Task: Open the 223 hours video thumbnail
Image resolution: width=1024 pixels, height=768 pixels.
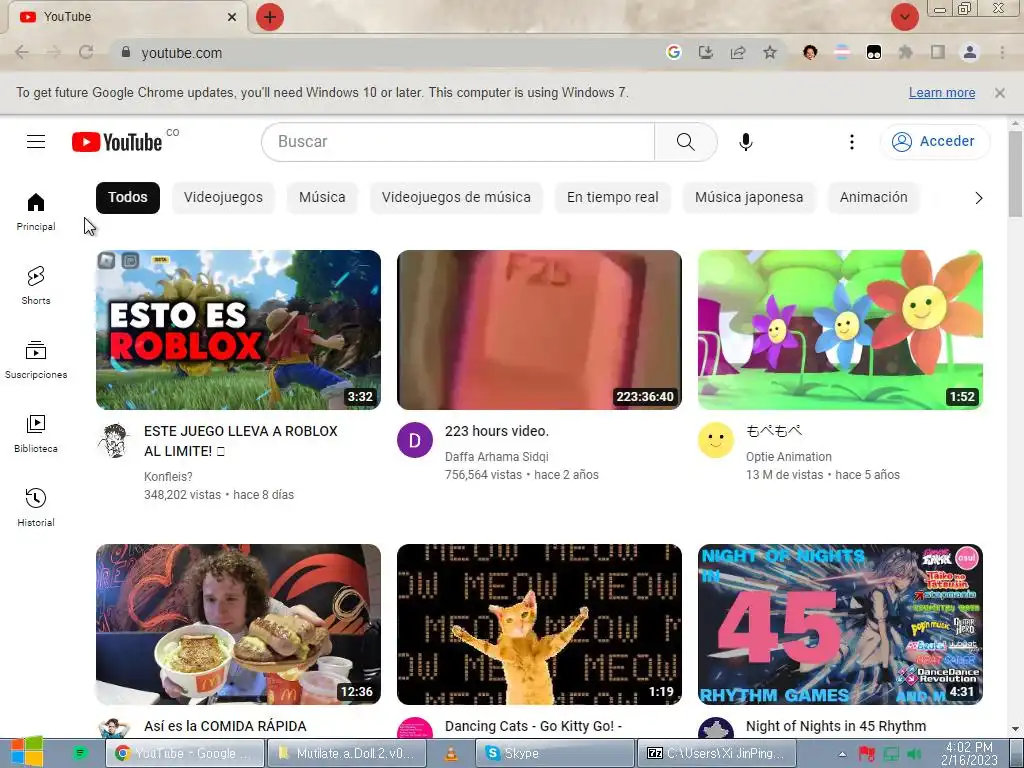Action: point(539,330)
